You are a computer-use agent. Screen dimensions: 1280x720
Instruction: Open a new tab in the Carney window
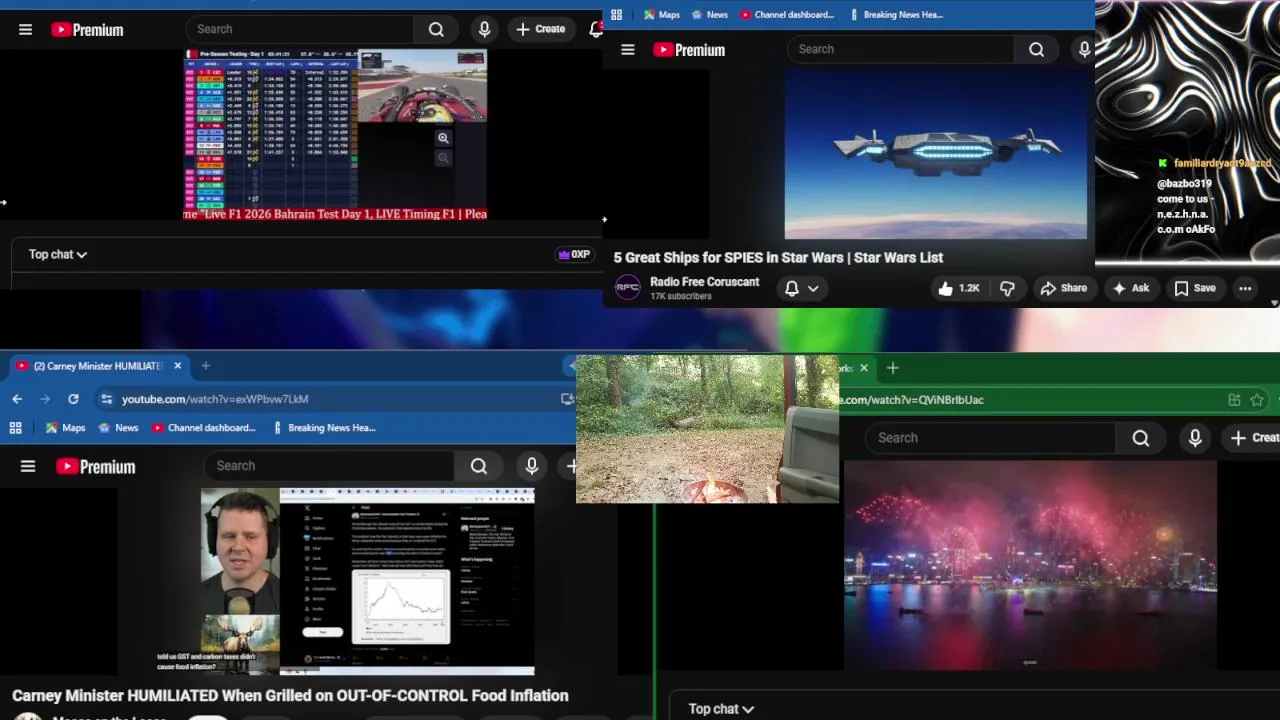pyautogui.click(x=206, y=366)
